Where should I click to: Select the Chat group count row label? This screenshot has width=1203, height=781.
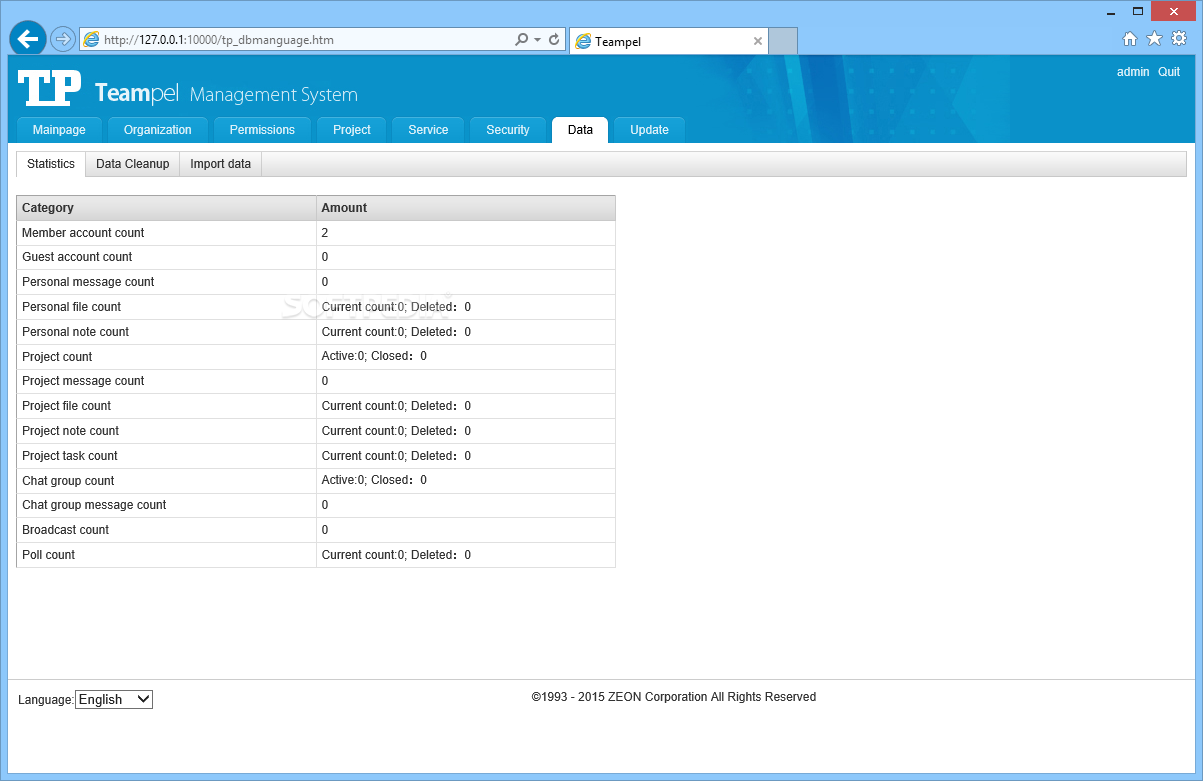68,481
